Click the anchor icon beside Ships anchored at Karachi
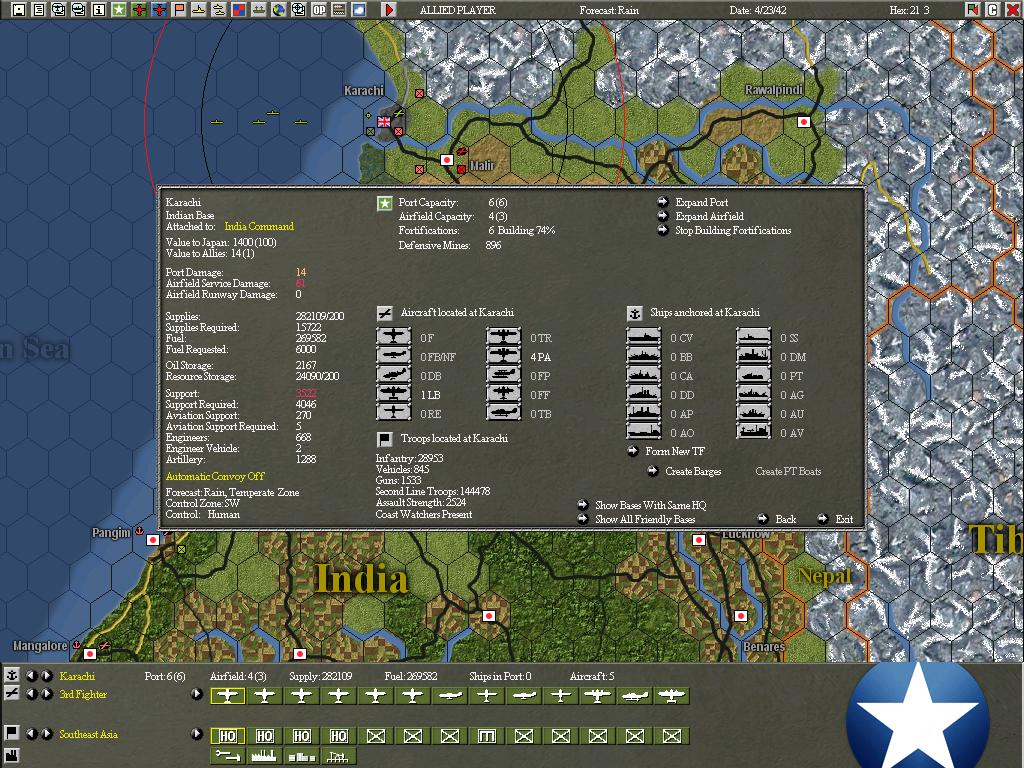The image size is (1024, 768). pyautogui.click(x=634, y=313)
